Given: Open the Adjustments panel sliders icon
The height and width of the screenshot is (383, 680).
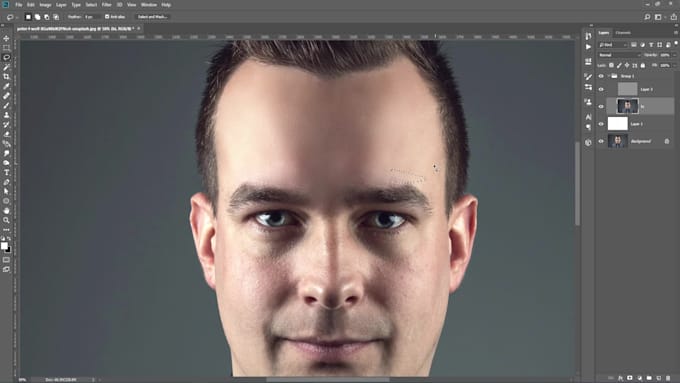Looking at the screenshot, I should pos(588,87).
